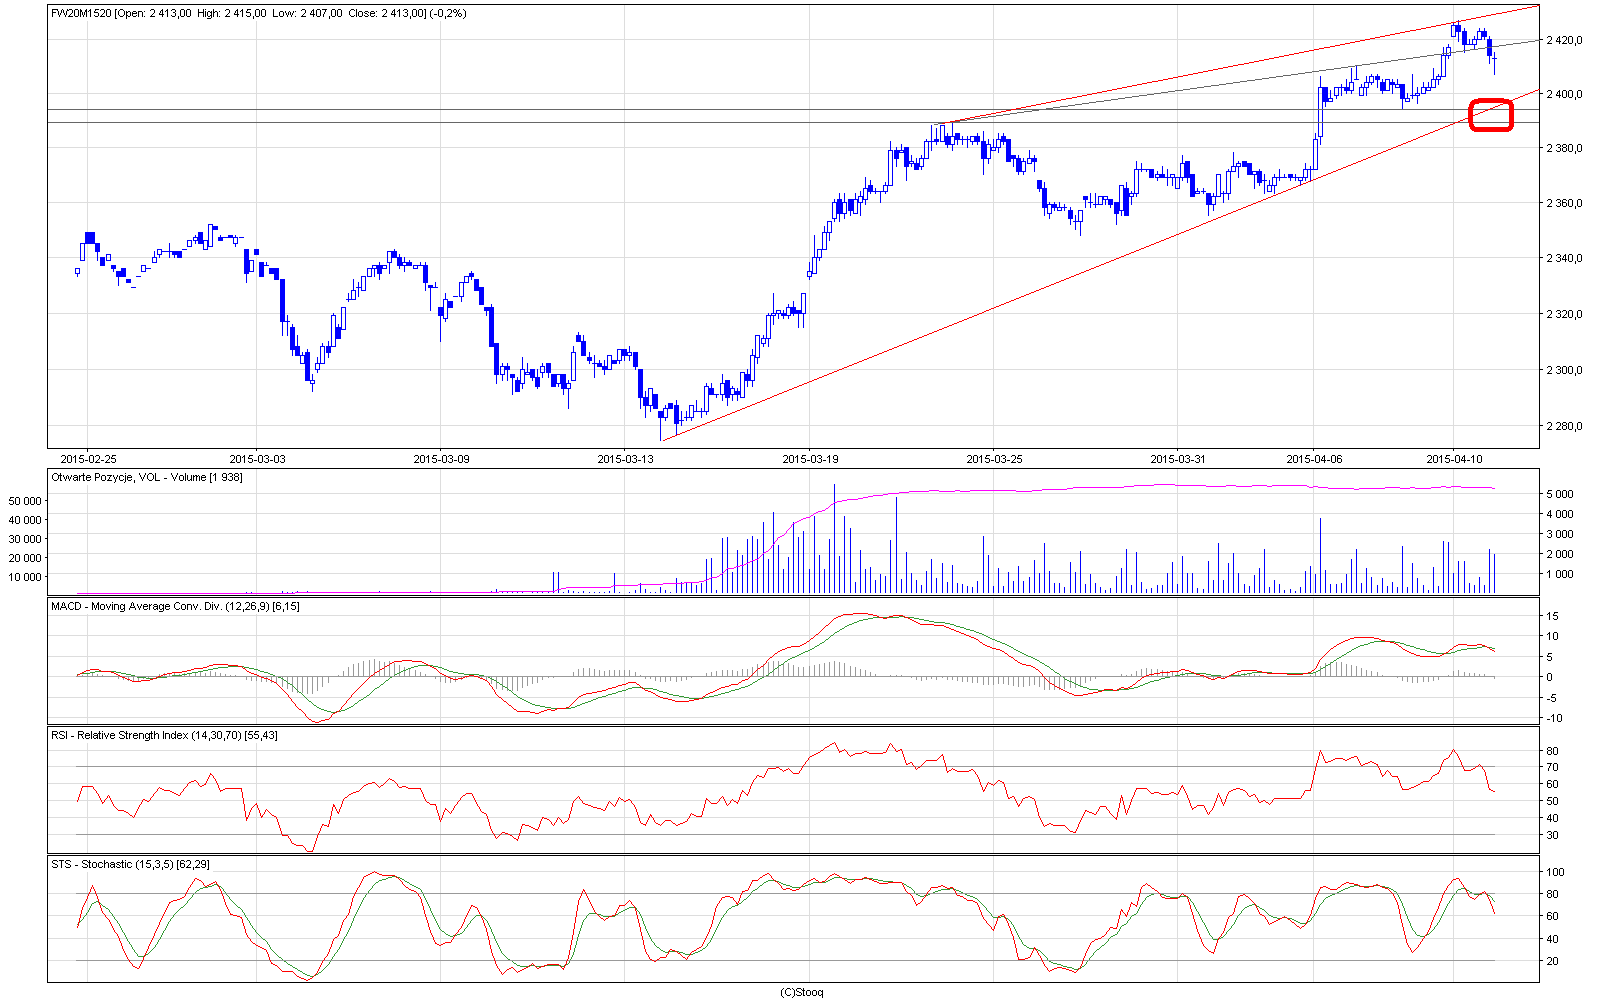Click the 2 280,0 price axis label
1600x1000 pixels.
click(1563, 426)
